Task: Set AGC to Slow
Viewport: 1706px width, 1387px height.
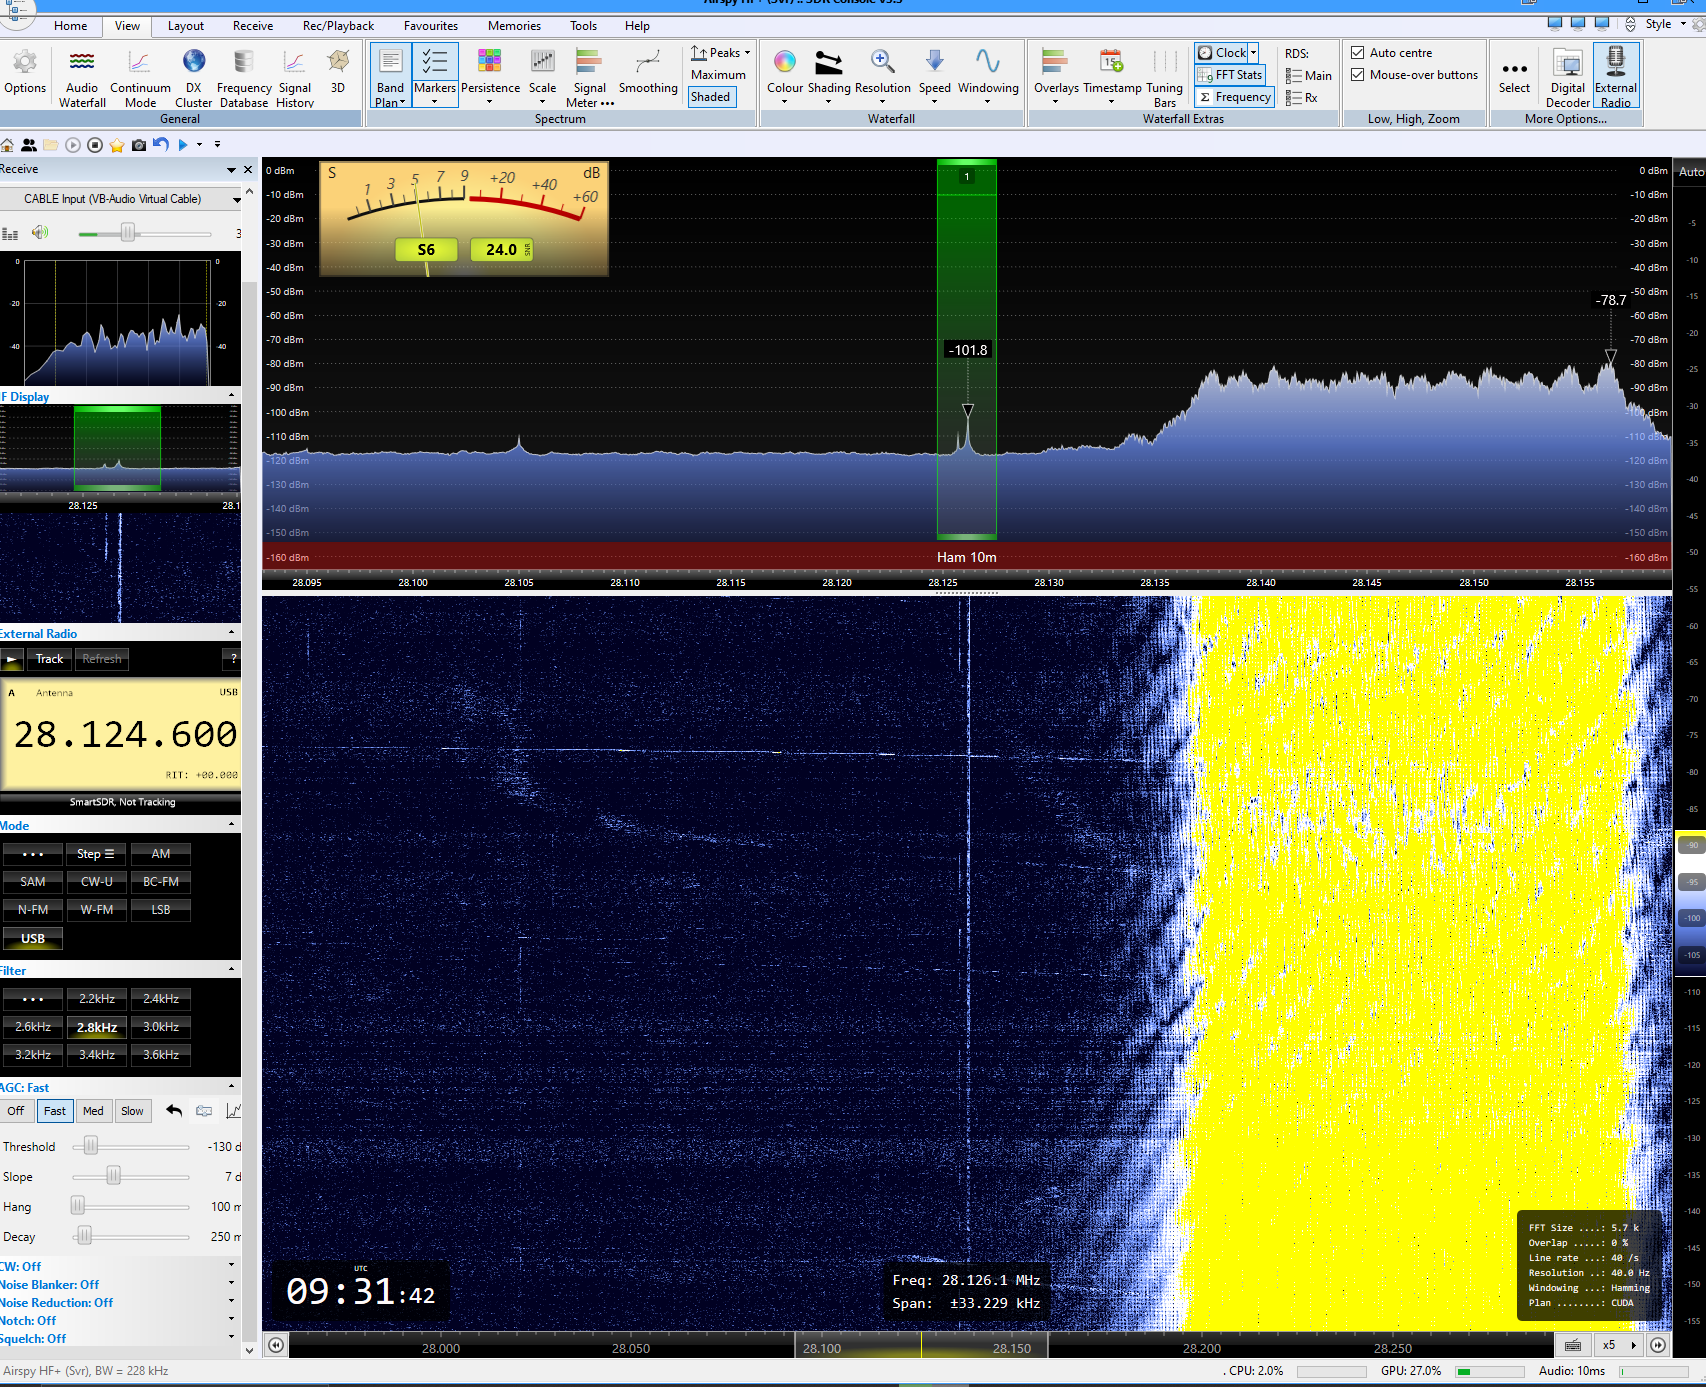Action: (x=132, y=1111)
